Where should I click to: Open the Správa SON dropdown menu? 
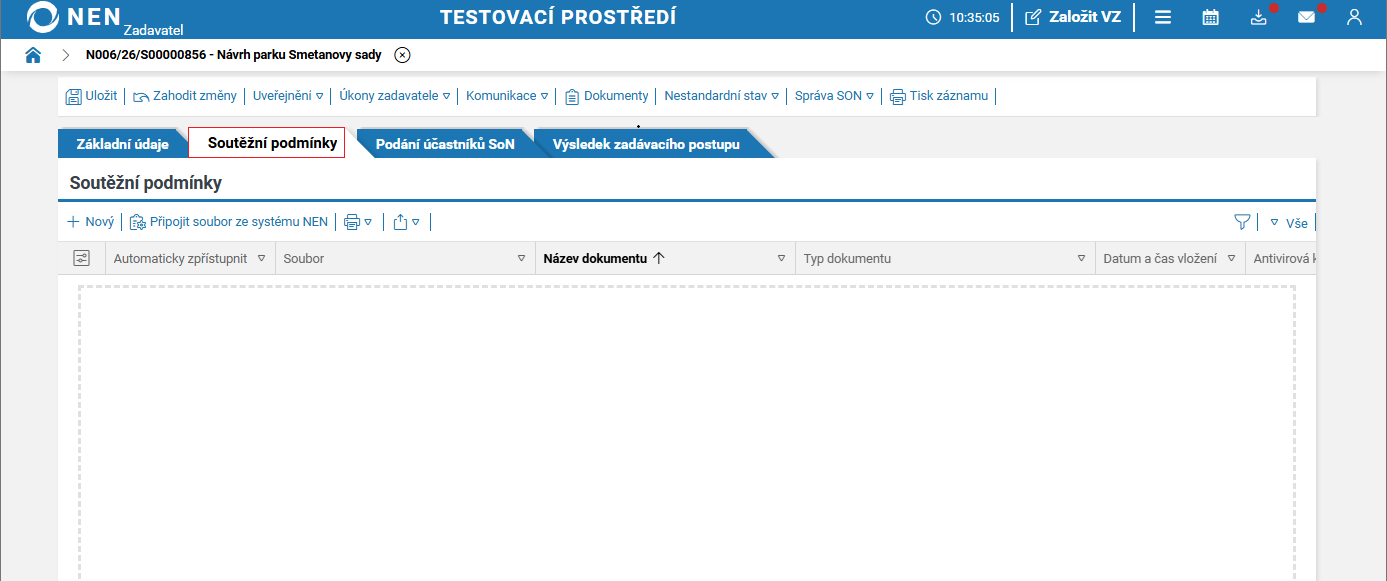pyautogui.click(x=834, y=96)
